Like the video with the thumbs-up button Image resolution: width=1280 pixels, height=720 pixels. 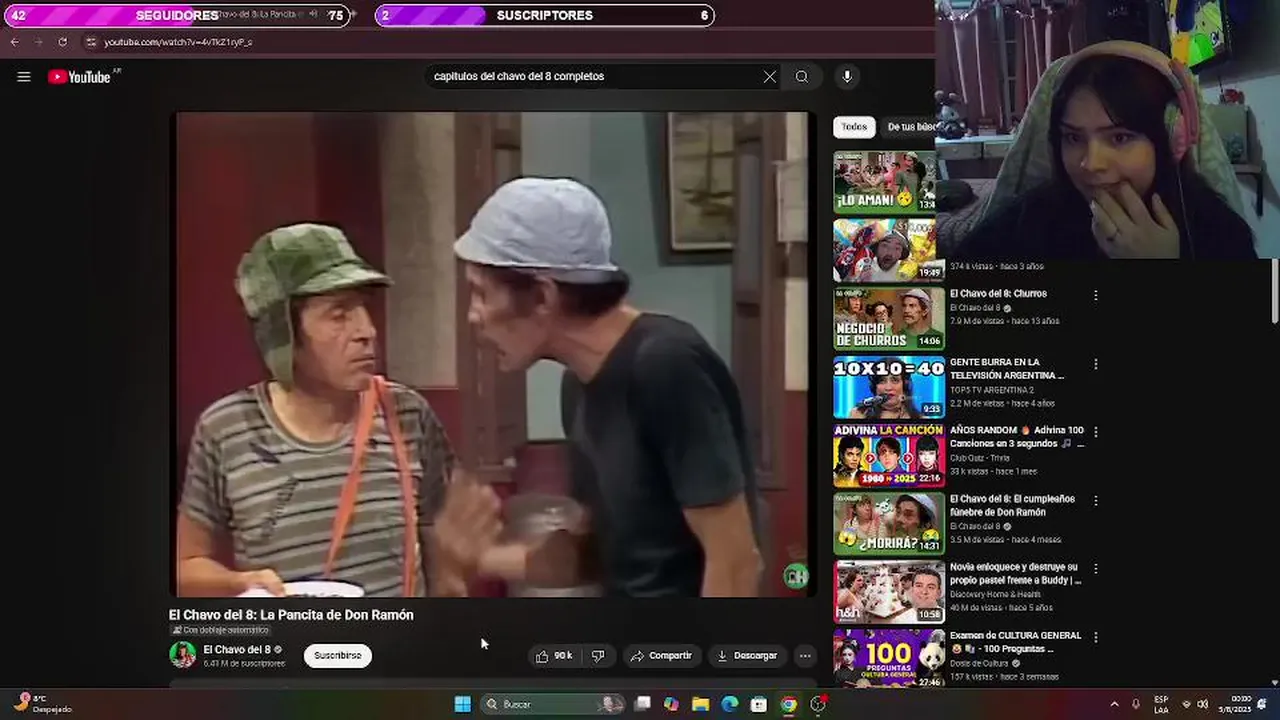point(554,656)
